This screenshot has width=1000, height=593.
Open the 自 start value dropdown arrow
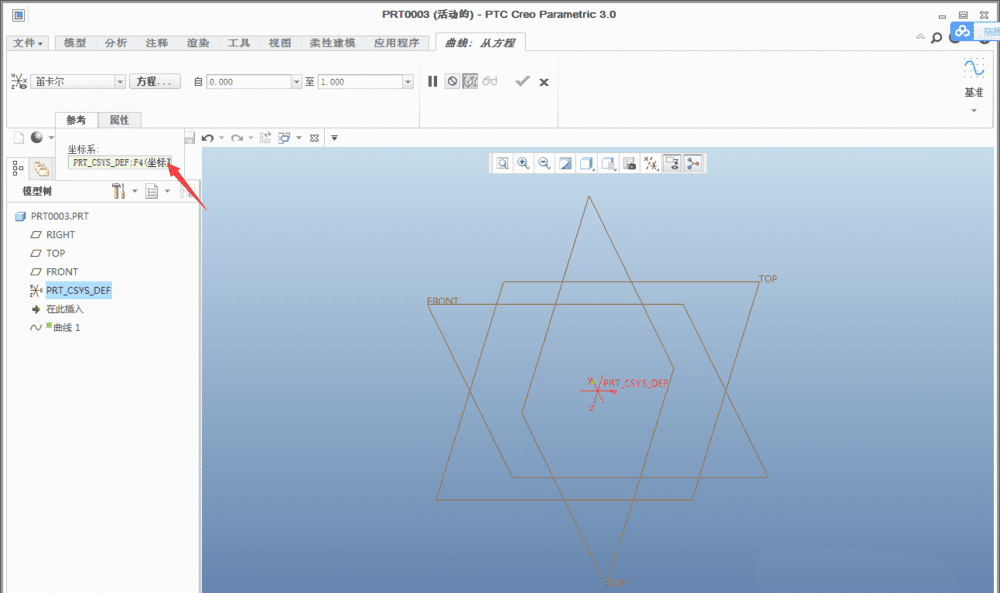[296, 82]
